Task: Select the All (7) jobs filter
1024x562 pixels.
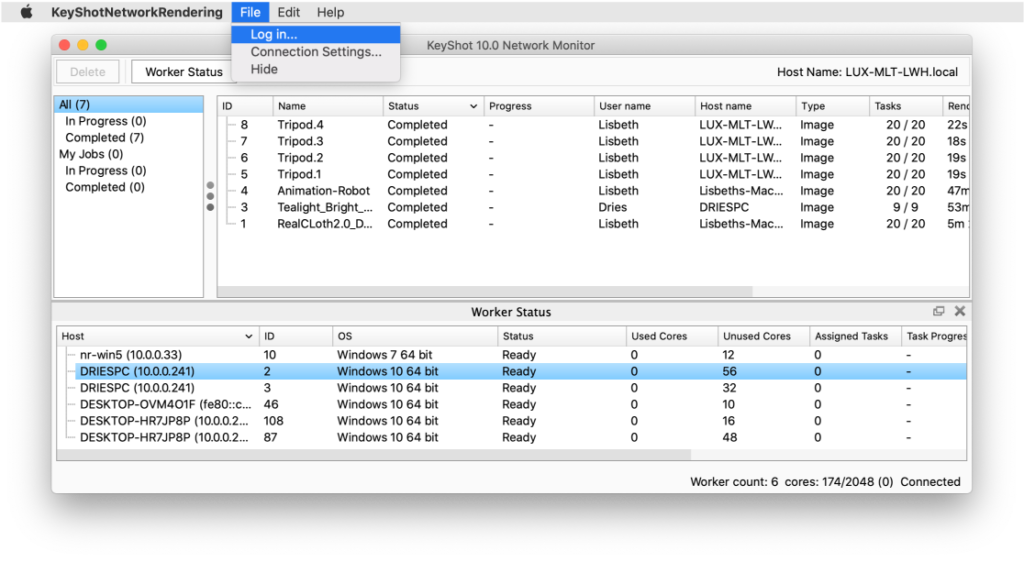Action: pos(75,105)
